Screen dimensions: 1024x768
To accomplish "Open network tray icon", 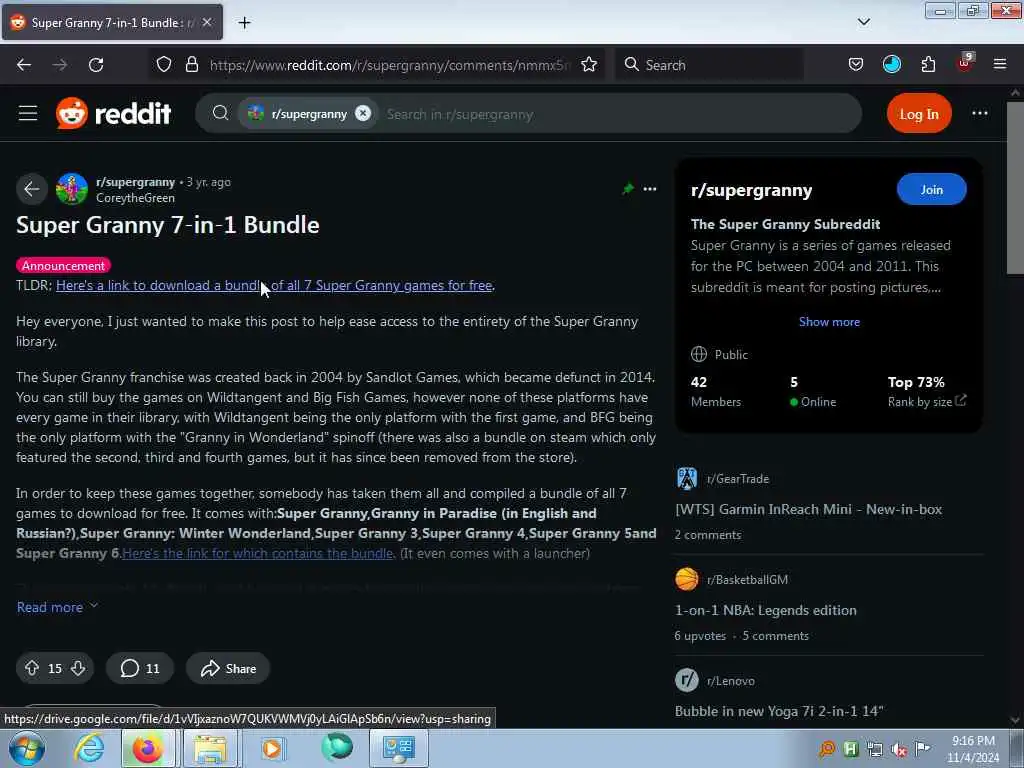I will 874,749.
